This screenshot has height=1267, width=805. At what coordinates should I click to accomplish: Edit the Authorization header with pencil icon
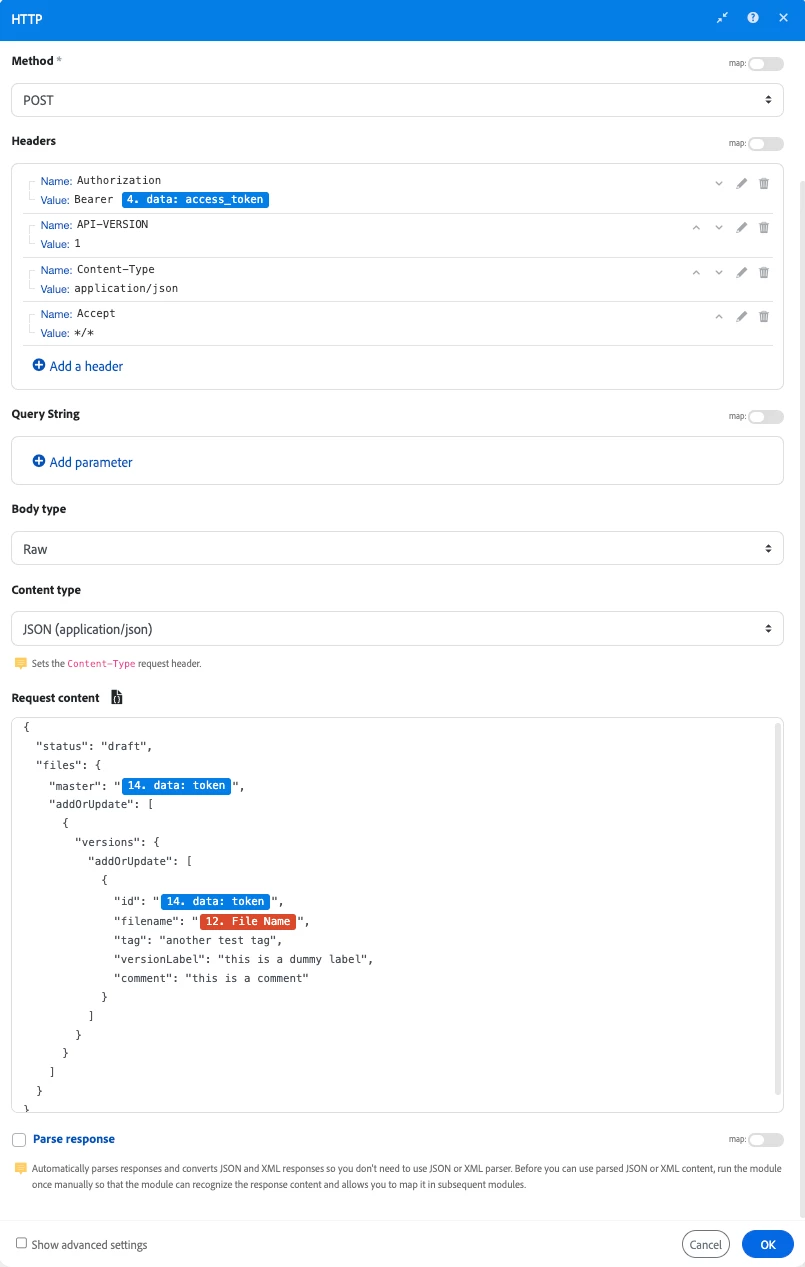(x=741, y=183)
